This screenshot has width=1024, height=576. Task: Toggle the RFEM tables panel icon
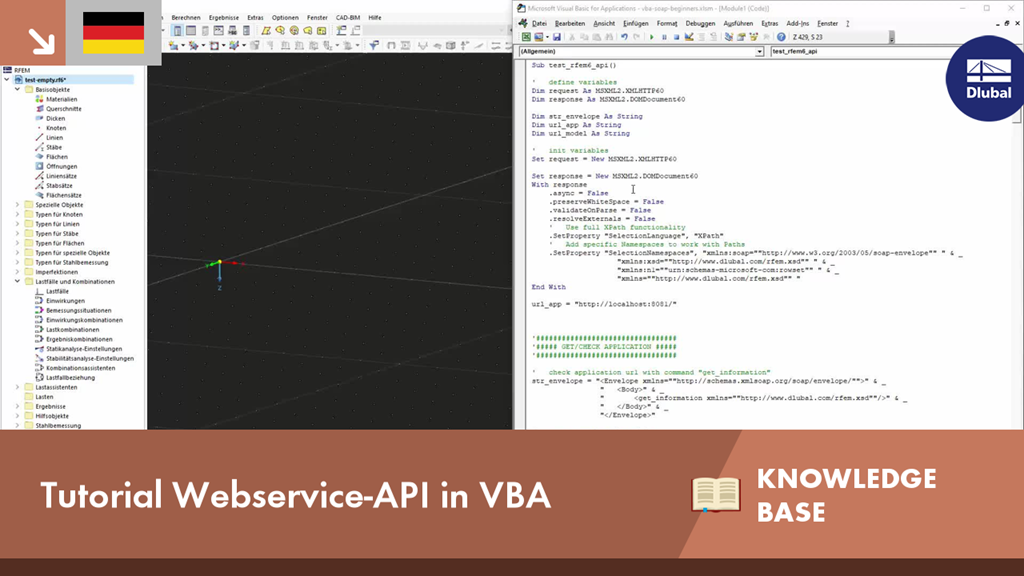click(191, 31)
